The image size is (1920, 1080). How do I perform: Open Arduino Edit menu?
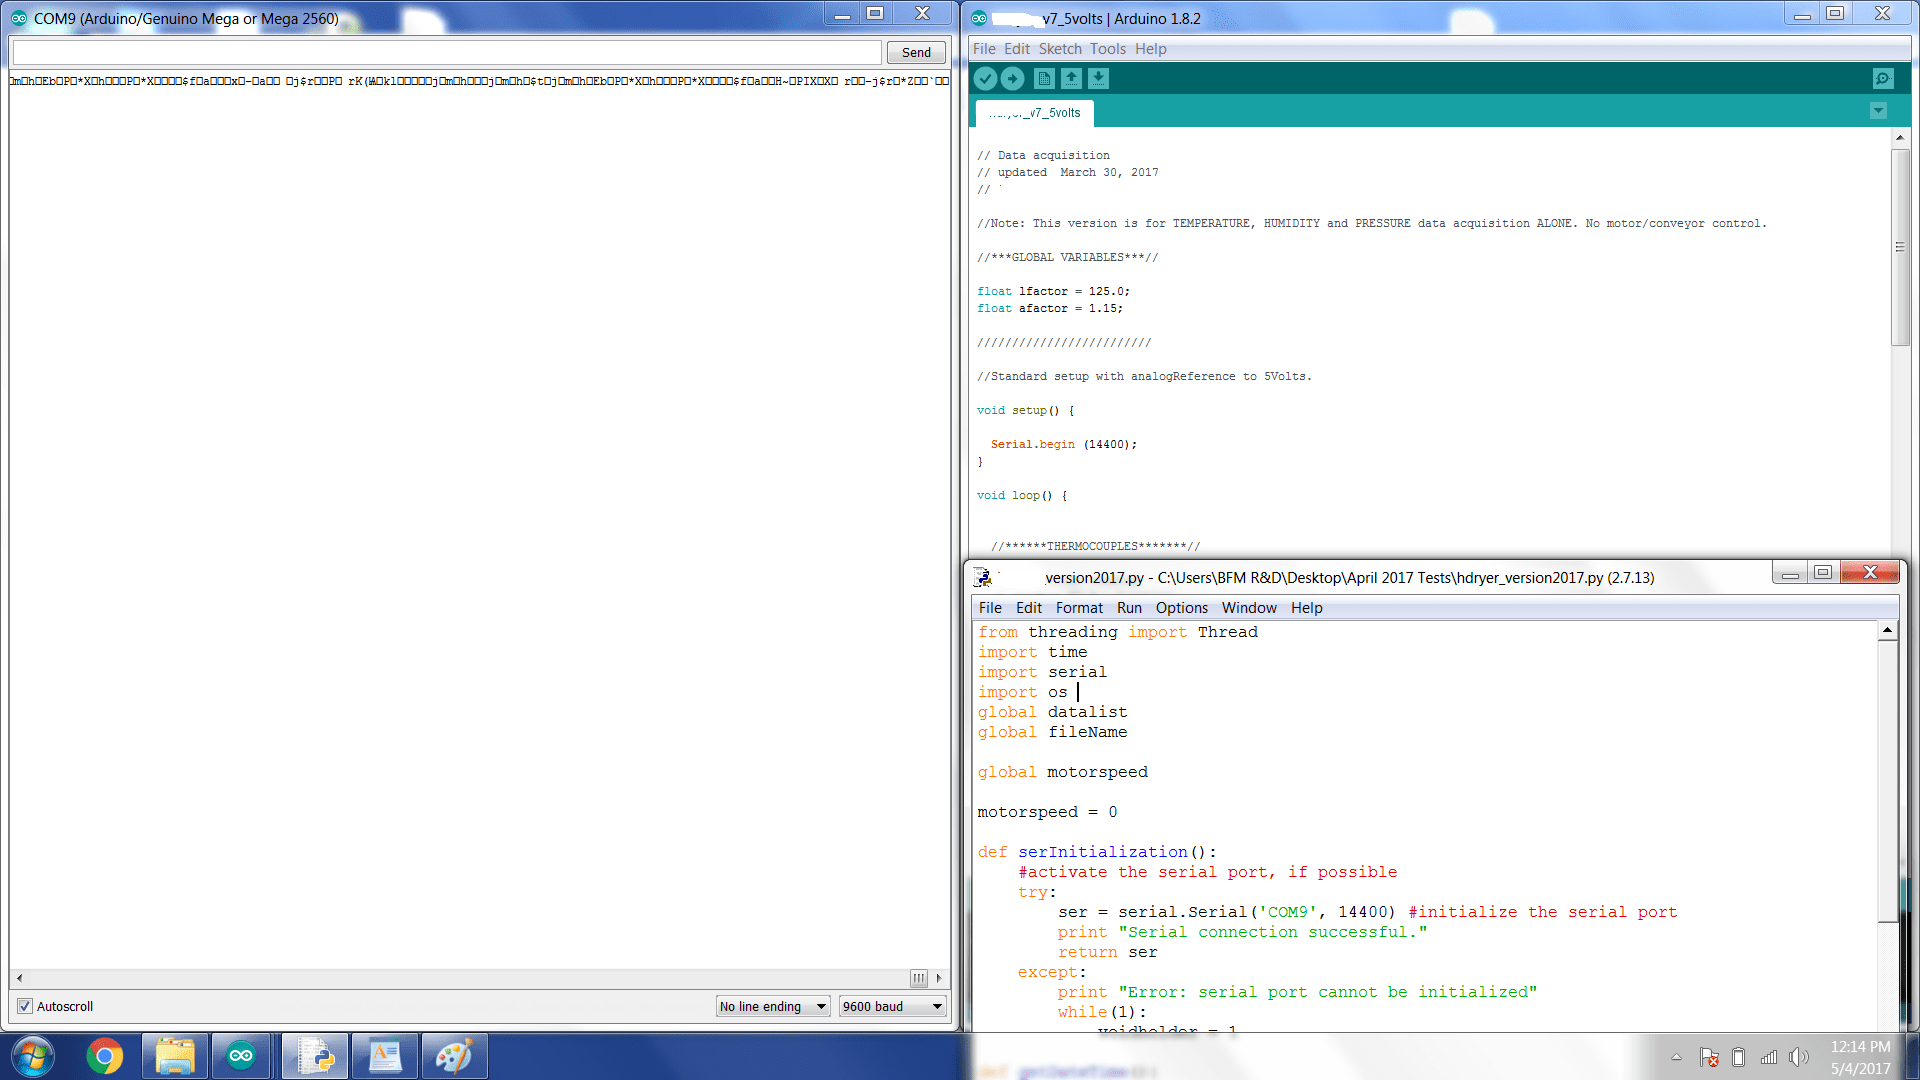[1017, 49]
